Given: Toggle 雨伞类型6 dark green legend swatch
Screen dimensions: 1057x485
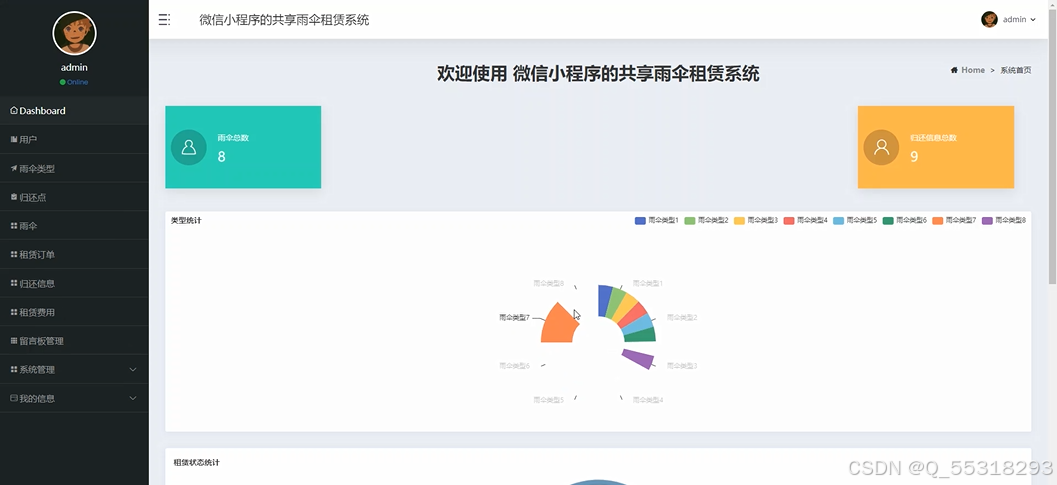Looking at the screenshot, I should [x=888, y=221].
